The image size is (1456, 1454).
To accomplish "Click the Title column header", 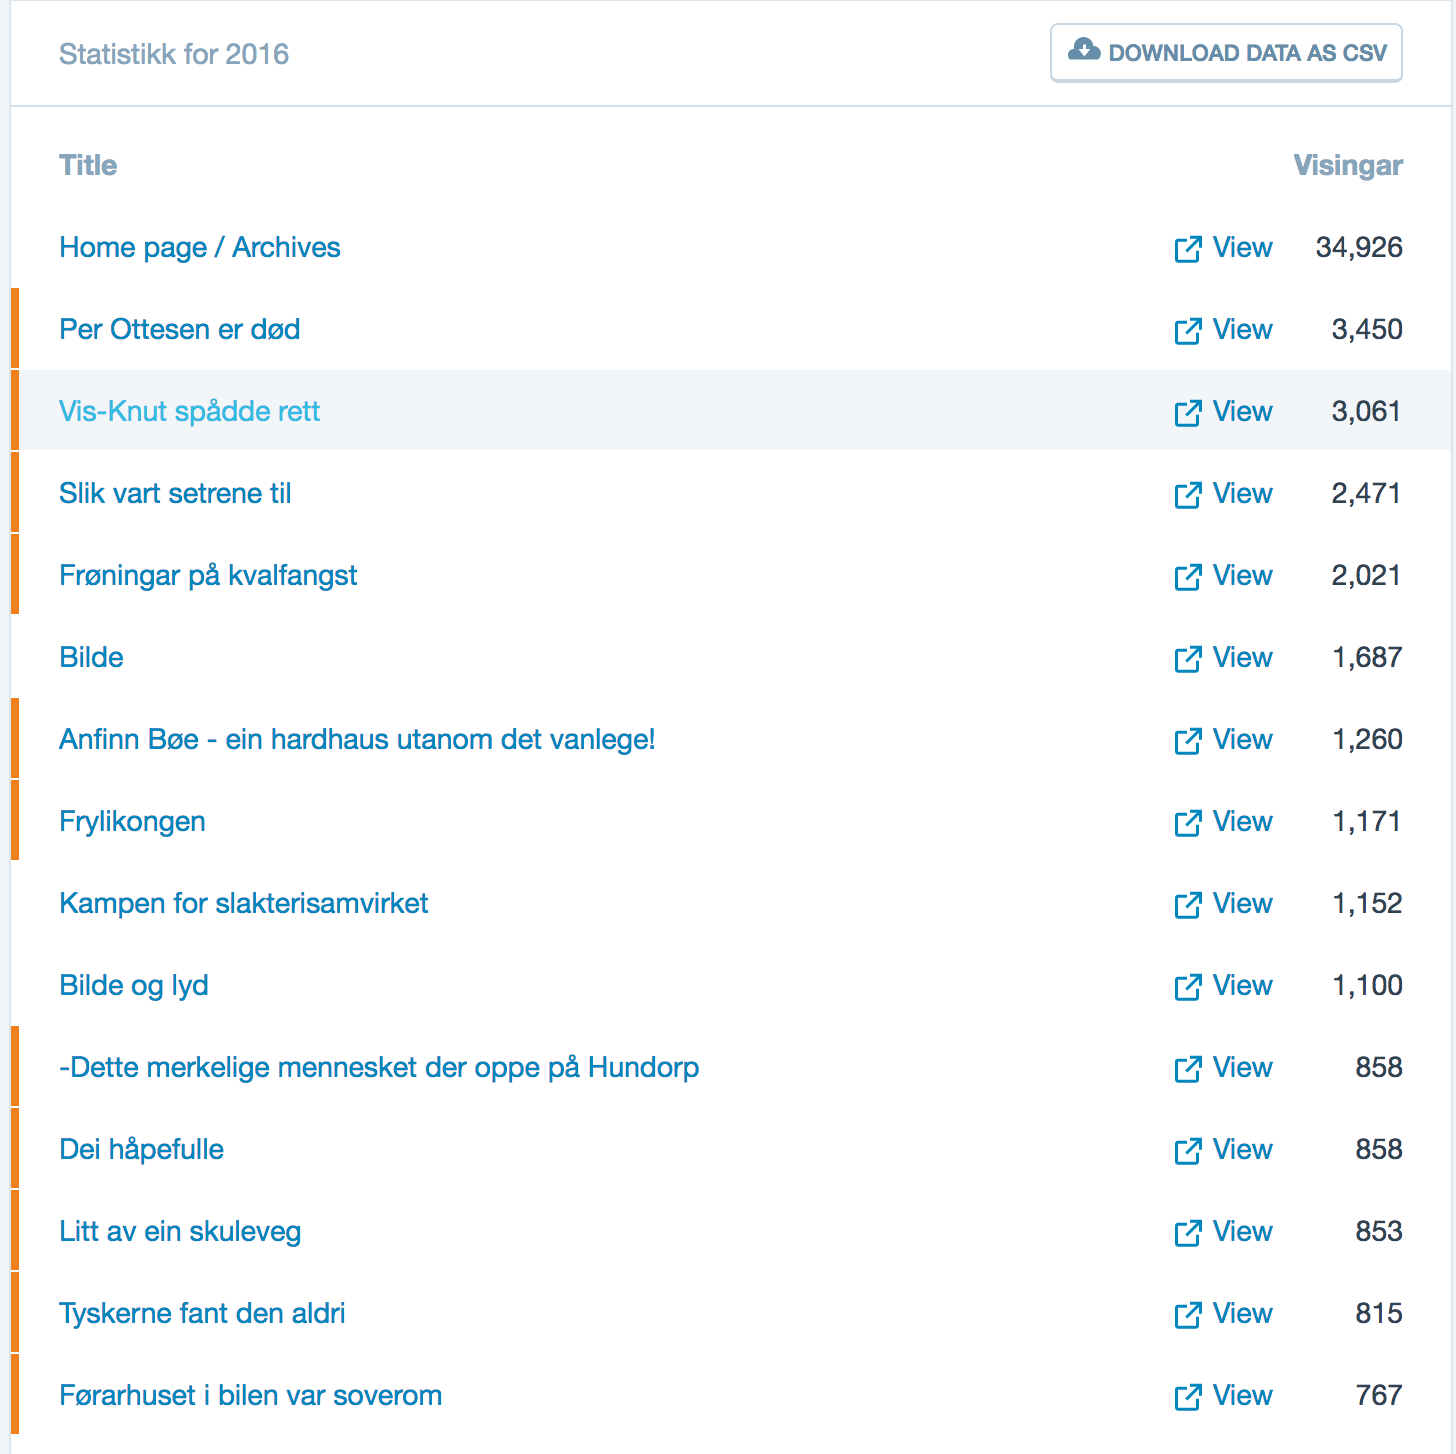I will pos(88,166).
